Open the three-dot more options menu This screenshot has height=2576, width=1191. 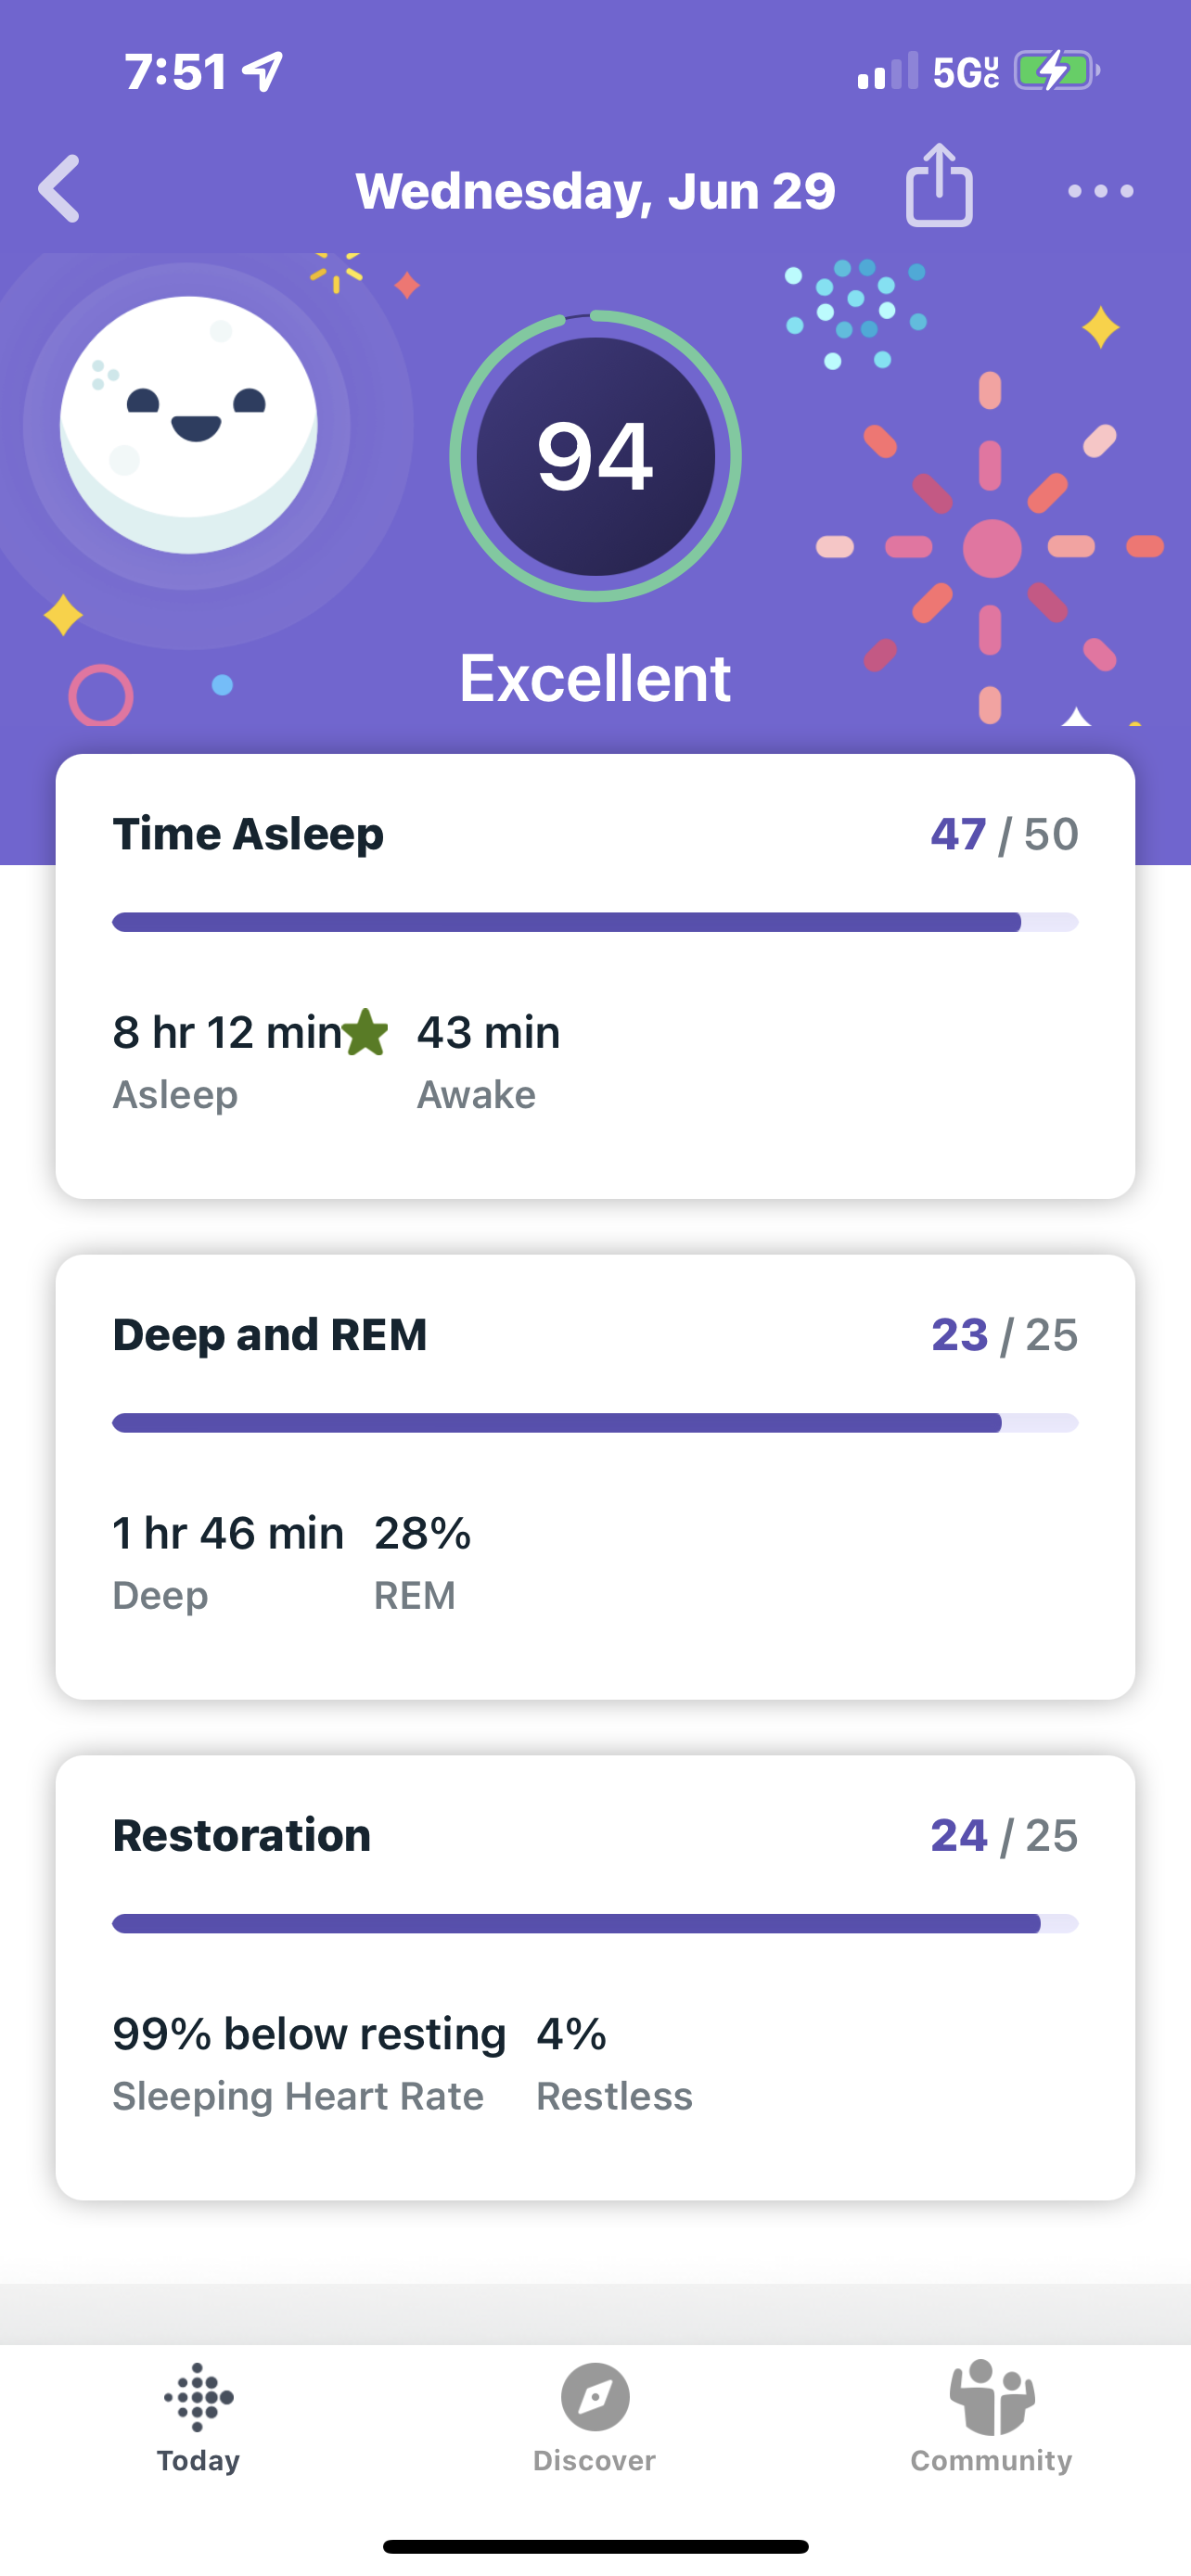pos(1100,191)
